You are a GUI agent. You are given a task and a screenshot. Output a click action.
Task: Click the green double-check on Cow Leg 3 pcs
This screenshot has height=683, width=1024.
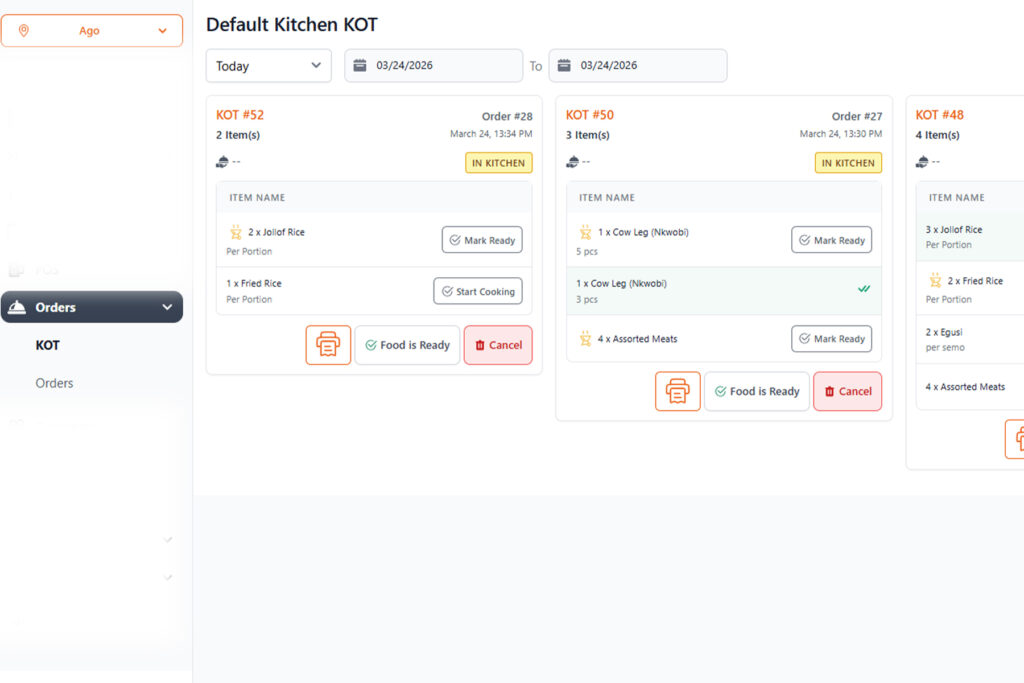pos(864,289)
